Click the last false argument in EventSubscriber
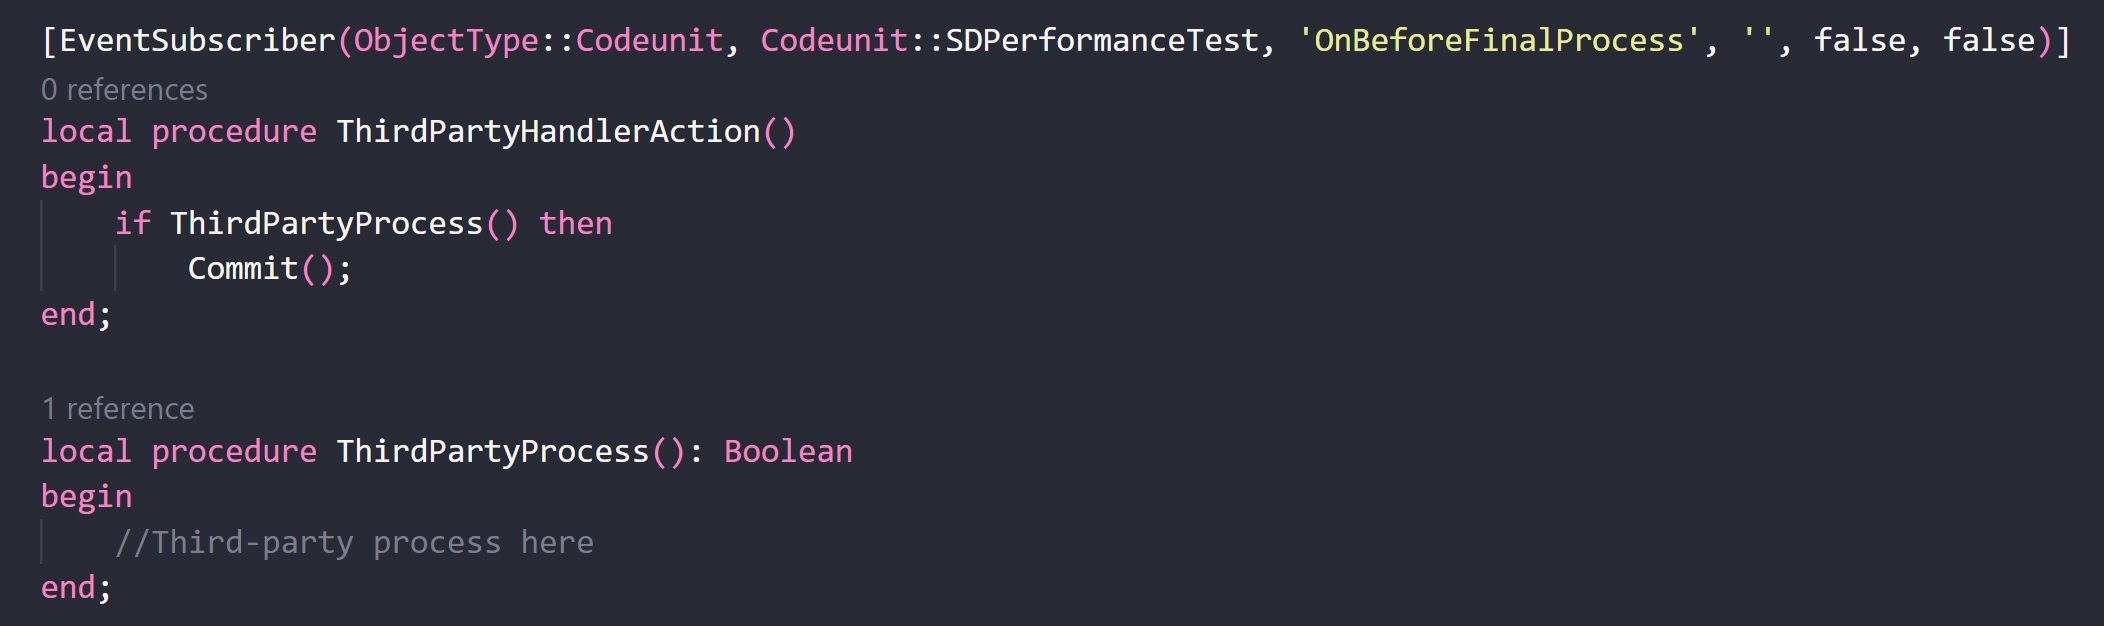 point(1989,41)
